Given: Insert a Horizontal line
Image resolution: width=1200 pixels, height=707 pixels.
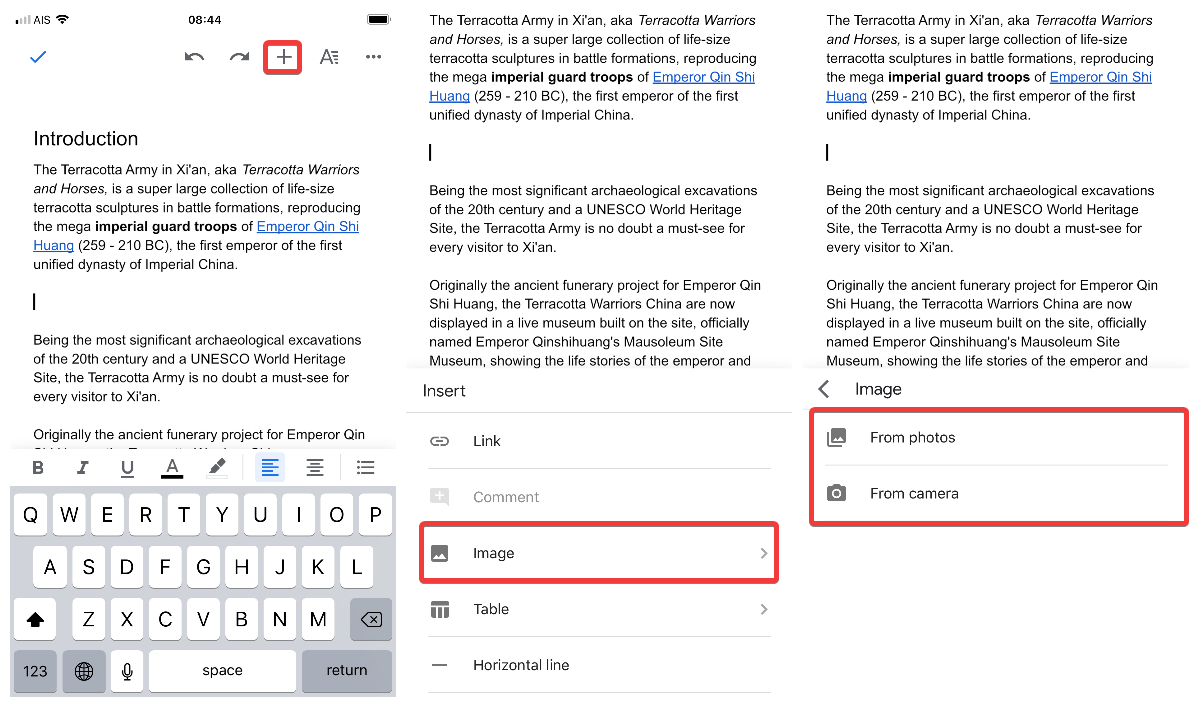Looking at the screenshot, I should click(x=599, y=665).
